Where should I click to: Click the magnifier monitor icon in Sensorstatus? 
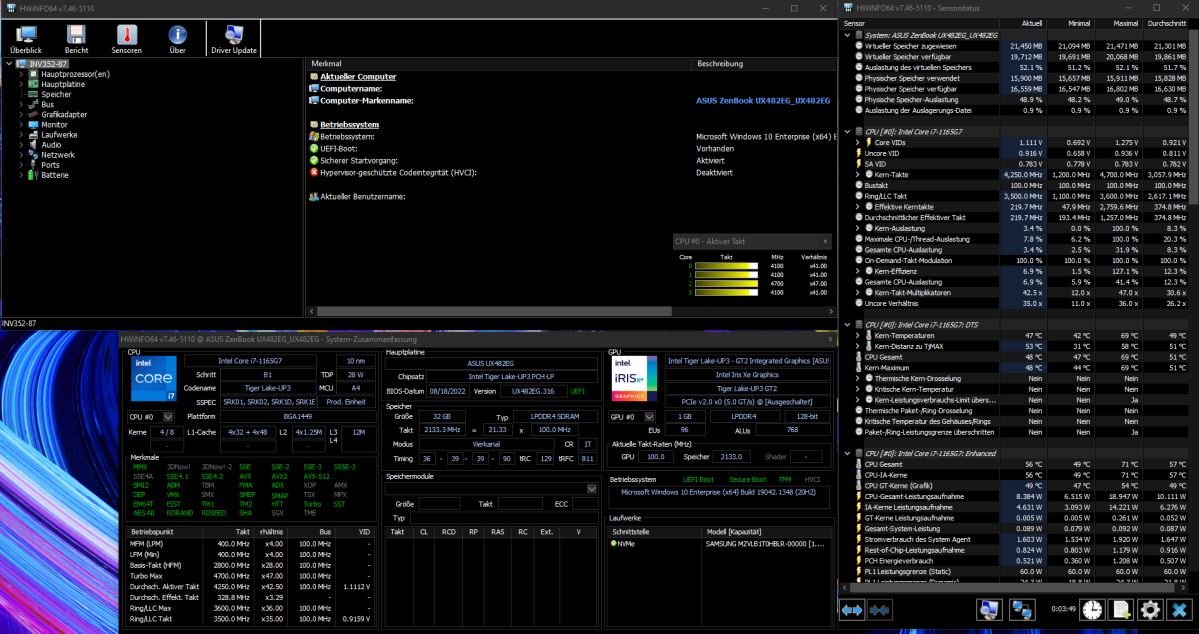pyautogui.click(x=989, y=610)
